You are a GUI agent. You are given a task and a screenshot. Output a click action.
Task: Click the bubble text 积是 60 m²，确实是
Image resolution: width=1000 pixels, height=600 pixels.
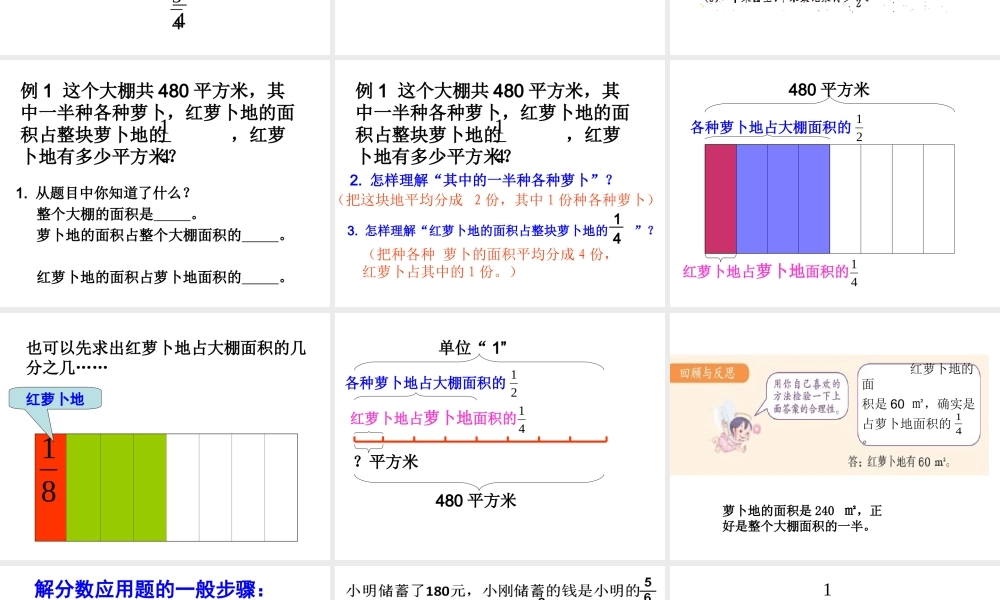point(918,404)
